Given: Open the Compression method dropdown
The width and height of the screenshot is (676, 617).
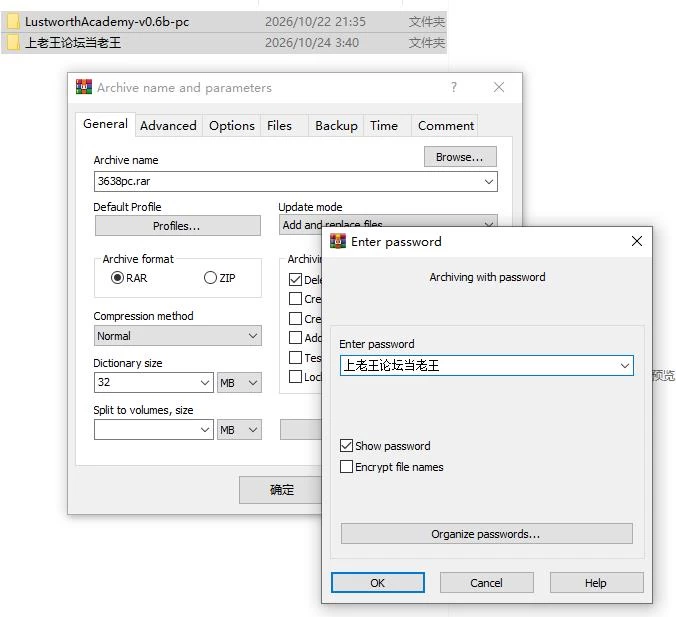Looking at the screenshot, I should pos(178,335).
